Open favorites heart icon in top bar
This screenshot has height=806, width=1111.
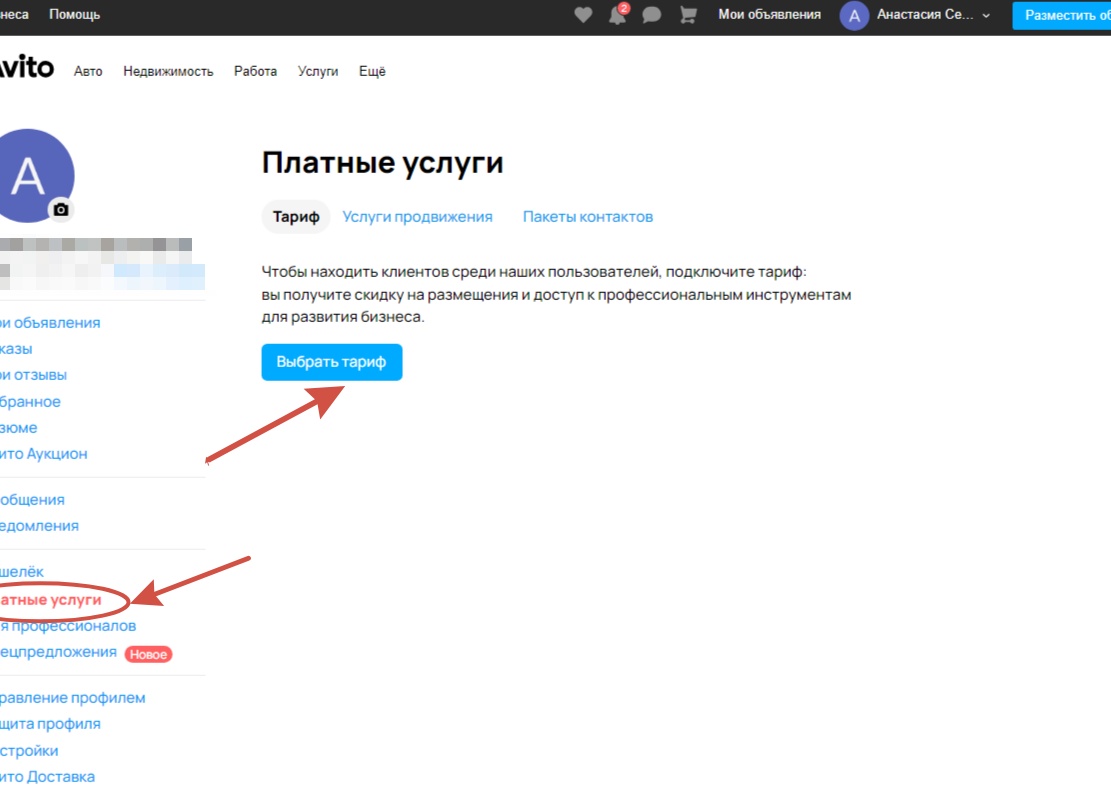[583, 15]
